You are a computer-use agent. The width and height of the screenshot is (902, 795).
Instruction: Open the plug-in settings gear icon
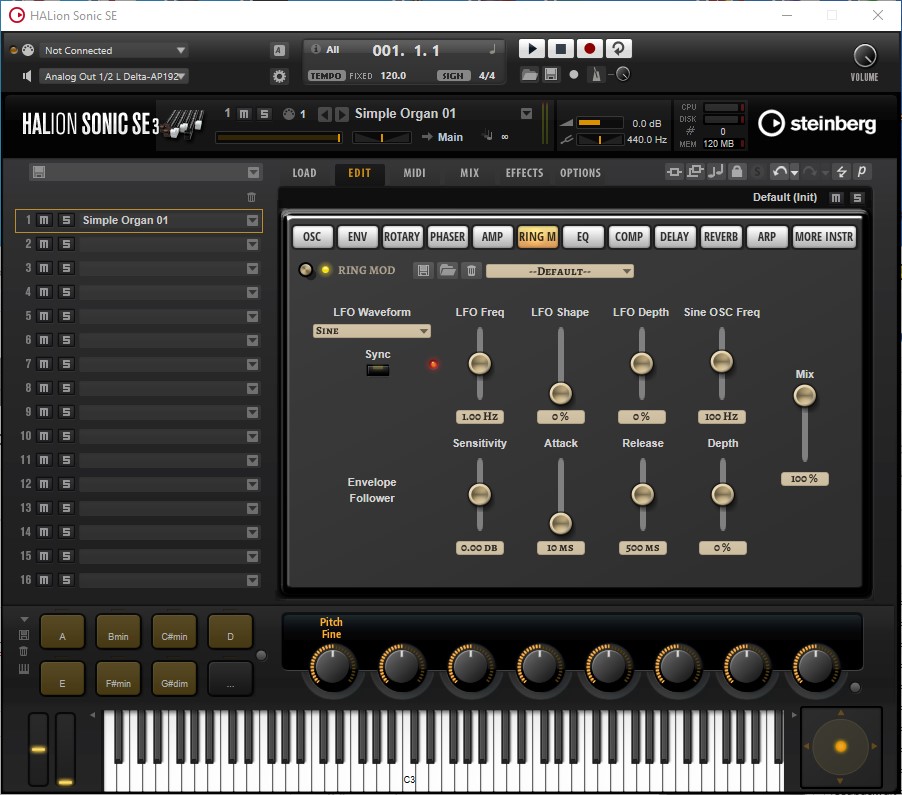point(279,76)
